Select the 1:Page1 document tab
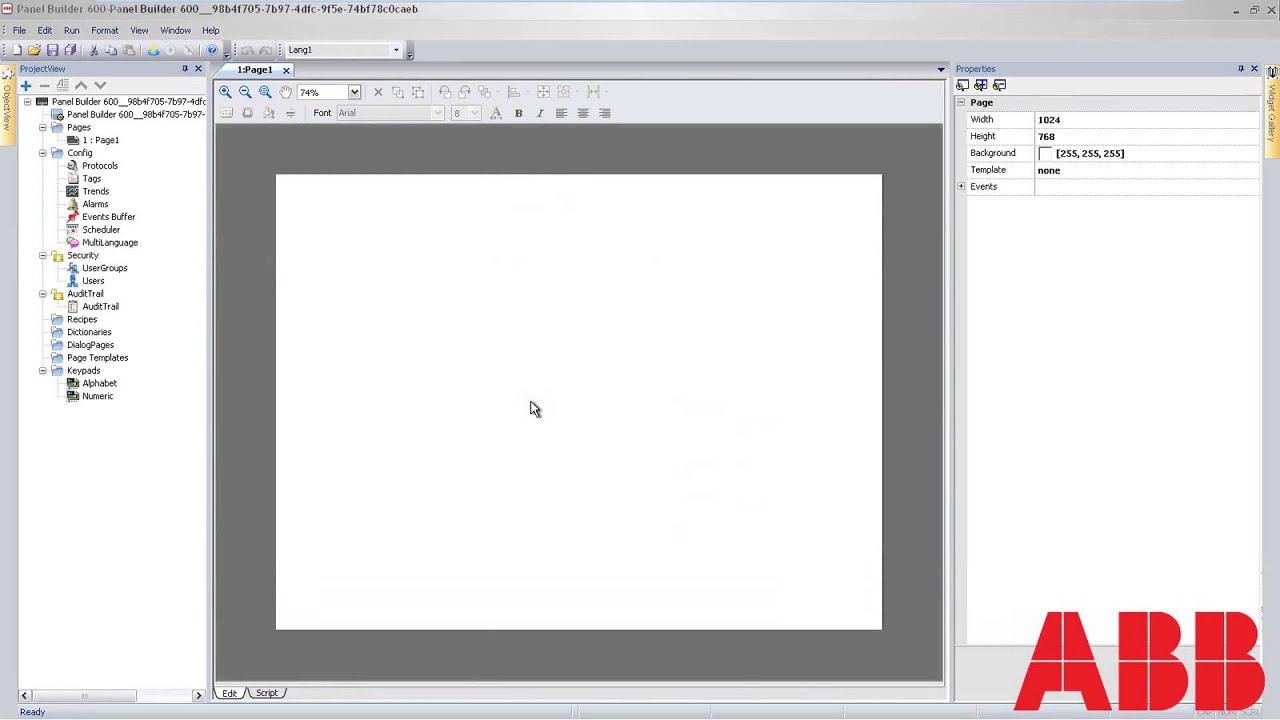The image size is (1280, 720). pyautogui.click(x=255, y=70)
